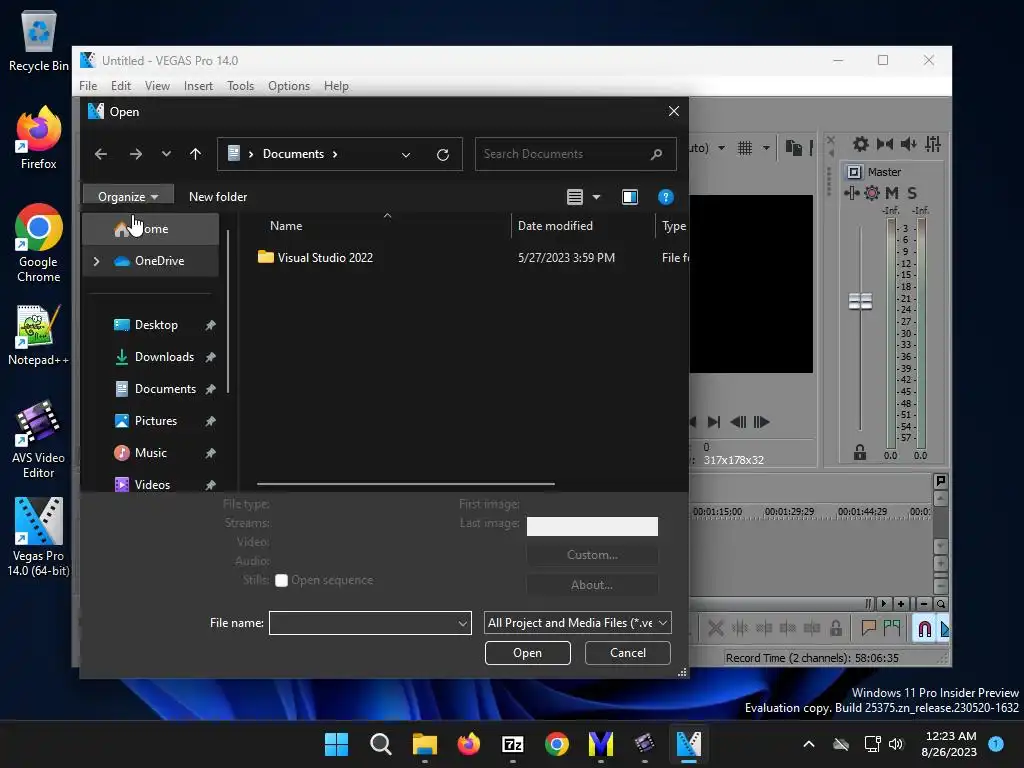The width and height of the screenshot is (1024, 768).
Task: Expand the address bar path dropdown
Action: coord(406,155)
